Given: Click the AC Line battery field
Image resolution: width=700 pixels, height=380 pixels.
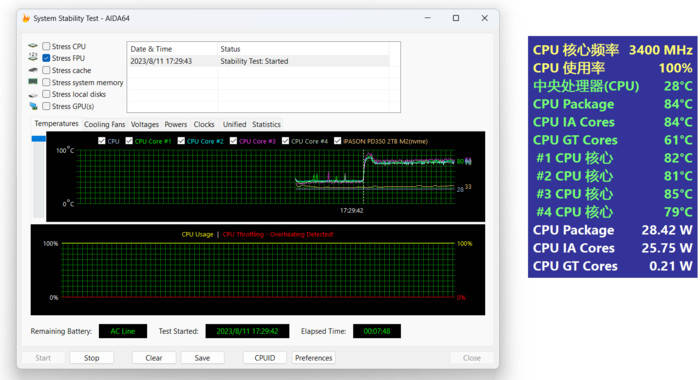Looking at the screenshot, I should (123, 331).
